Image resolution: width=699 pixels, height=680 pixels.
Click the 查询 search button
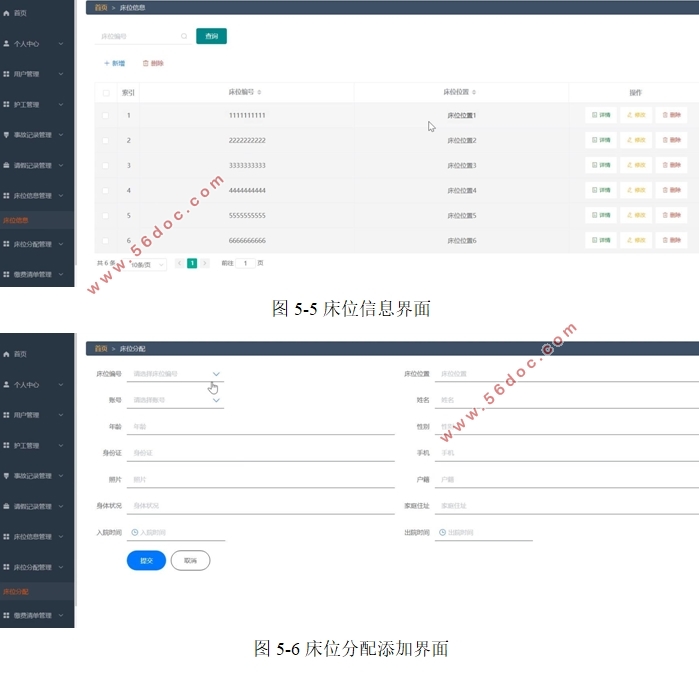(x=211, y=36)
